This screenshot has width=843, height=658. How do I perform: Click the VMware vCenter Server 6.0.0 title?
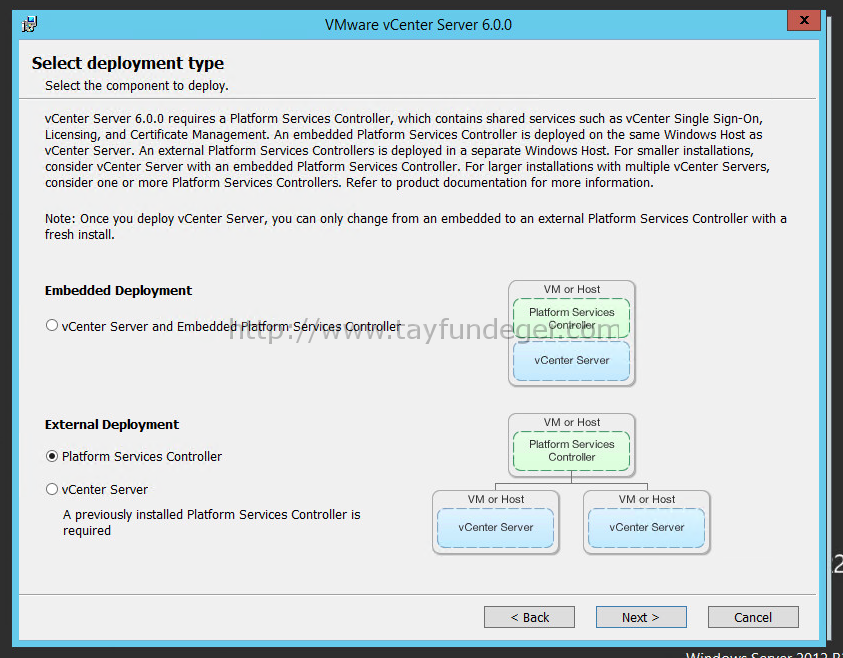click(418, 25)
